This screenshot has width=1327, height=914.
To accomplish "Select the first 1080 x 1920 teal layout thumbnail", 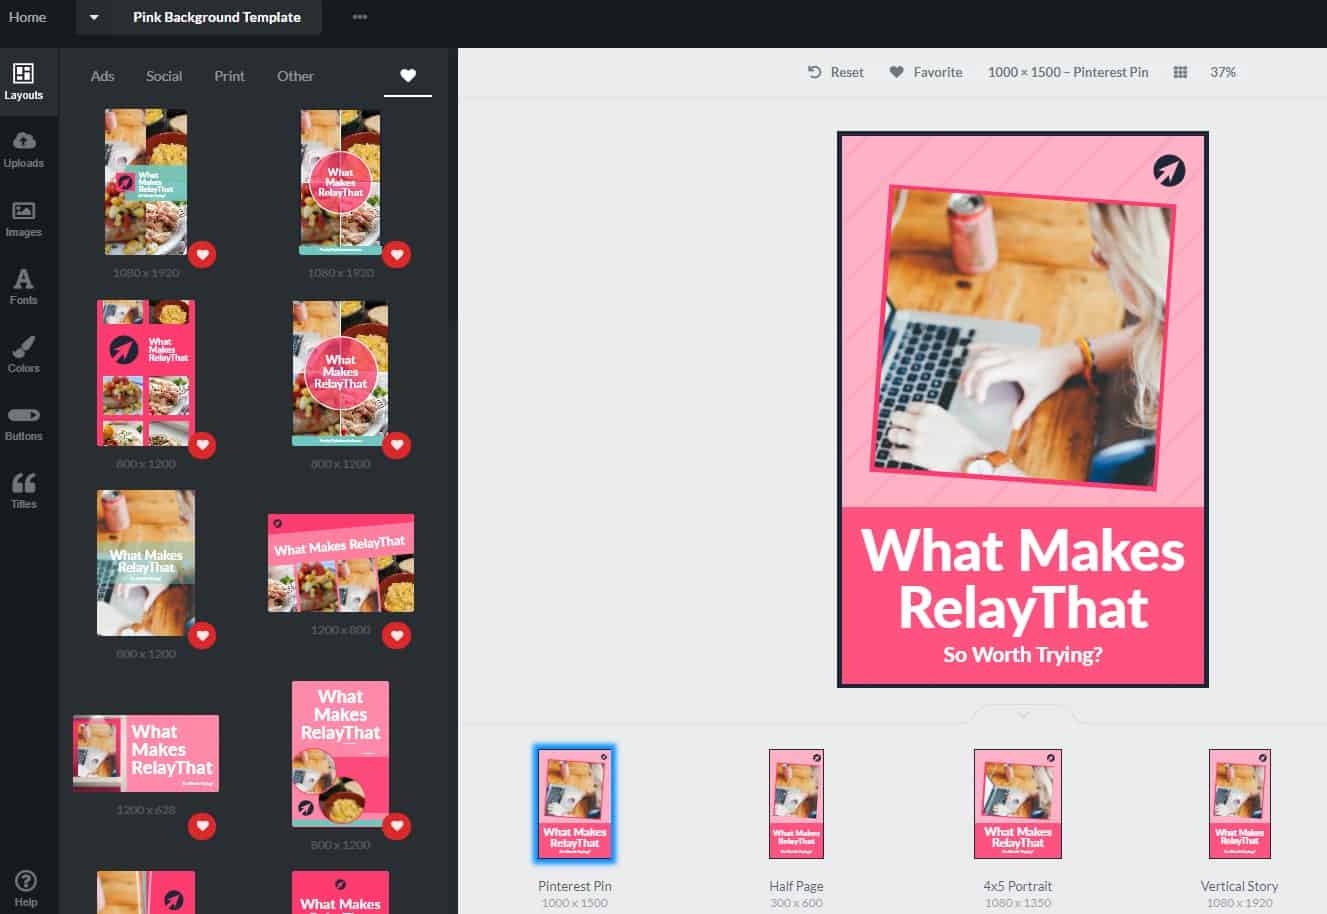I will click(x=146, y=182).
